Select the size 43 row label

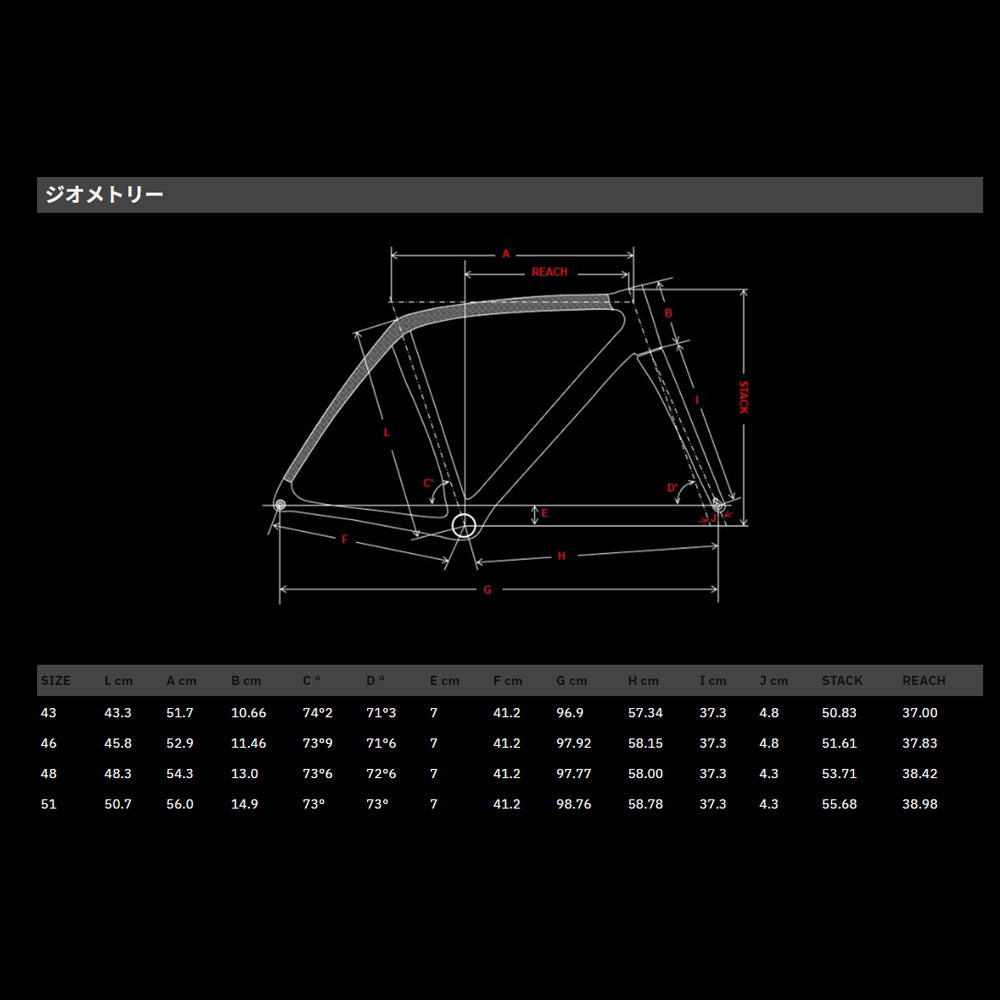click(x=48, y=713)
